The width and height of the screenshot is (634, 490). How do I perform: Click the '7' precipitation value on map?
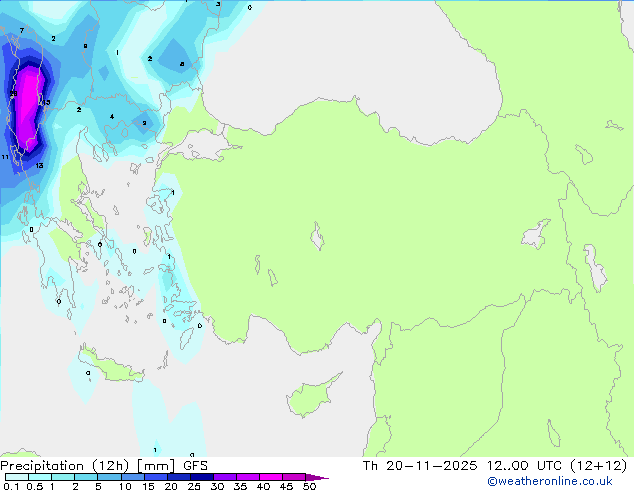22,30
